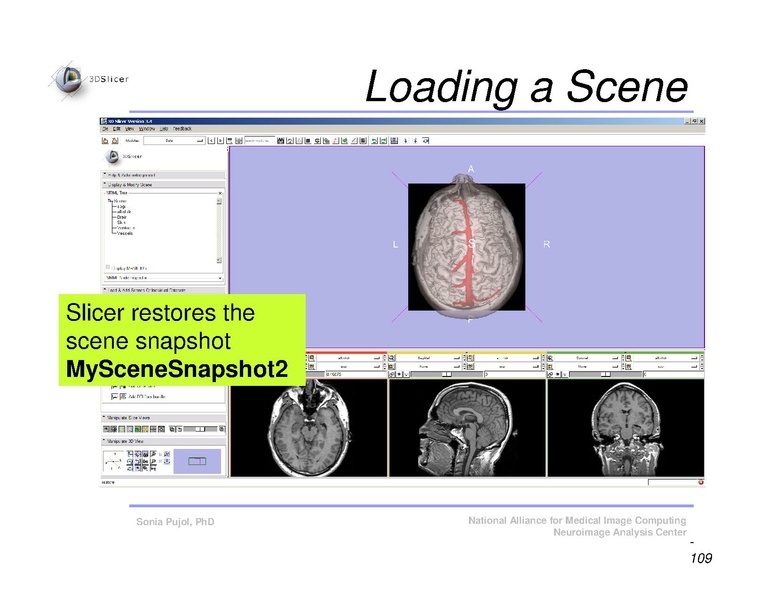Select the view rotate mouse mode icon
This screenshot has height=600, width=776.
point(425,141)
